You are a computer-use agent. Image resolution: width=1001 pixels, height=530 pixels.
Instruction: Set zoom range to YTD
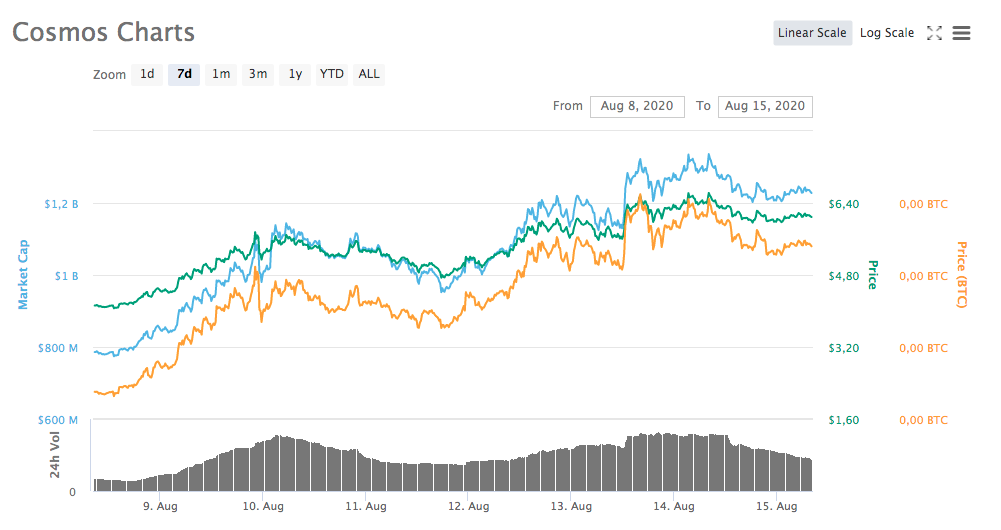(332, 74)
